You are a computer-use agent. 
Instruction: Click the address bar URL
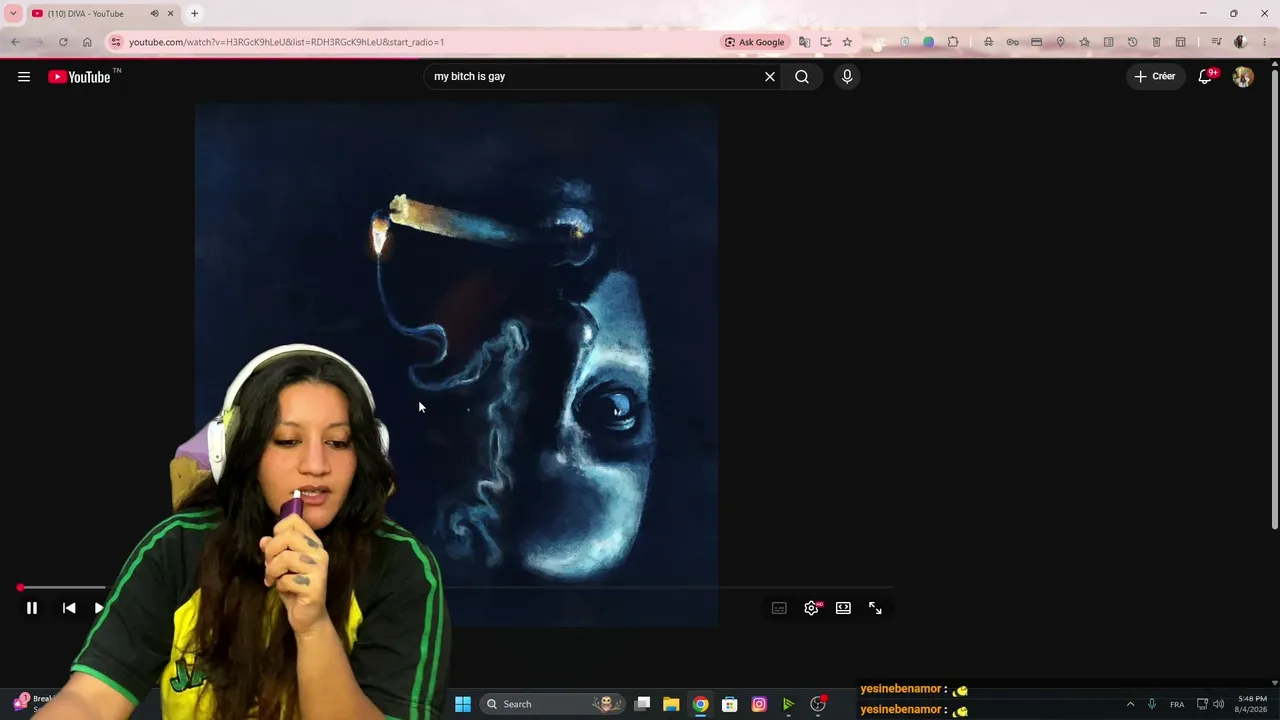(286, 42)
